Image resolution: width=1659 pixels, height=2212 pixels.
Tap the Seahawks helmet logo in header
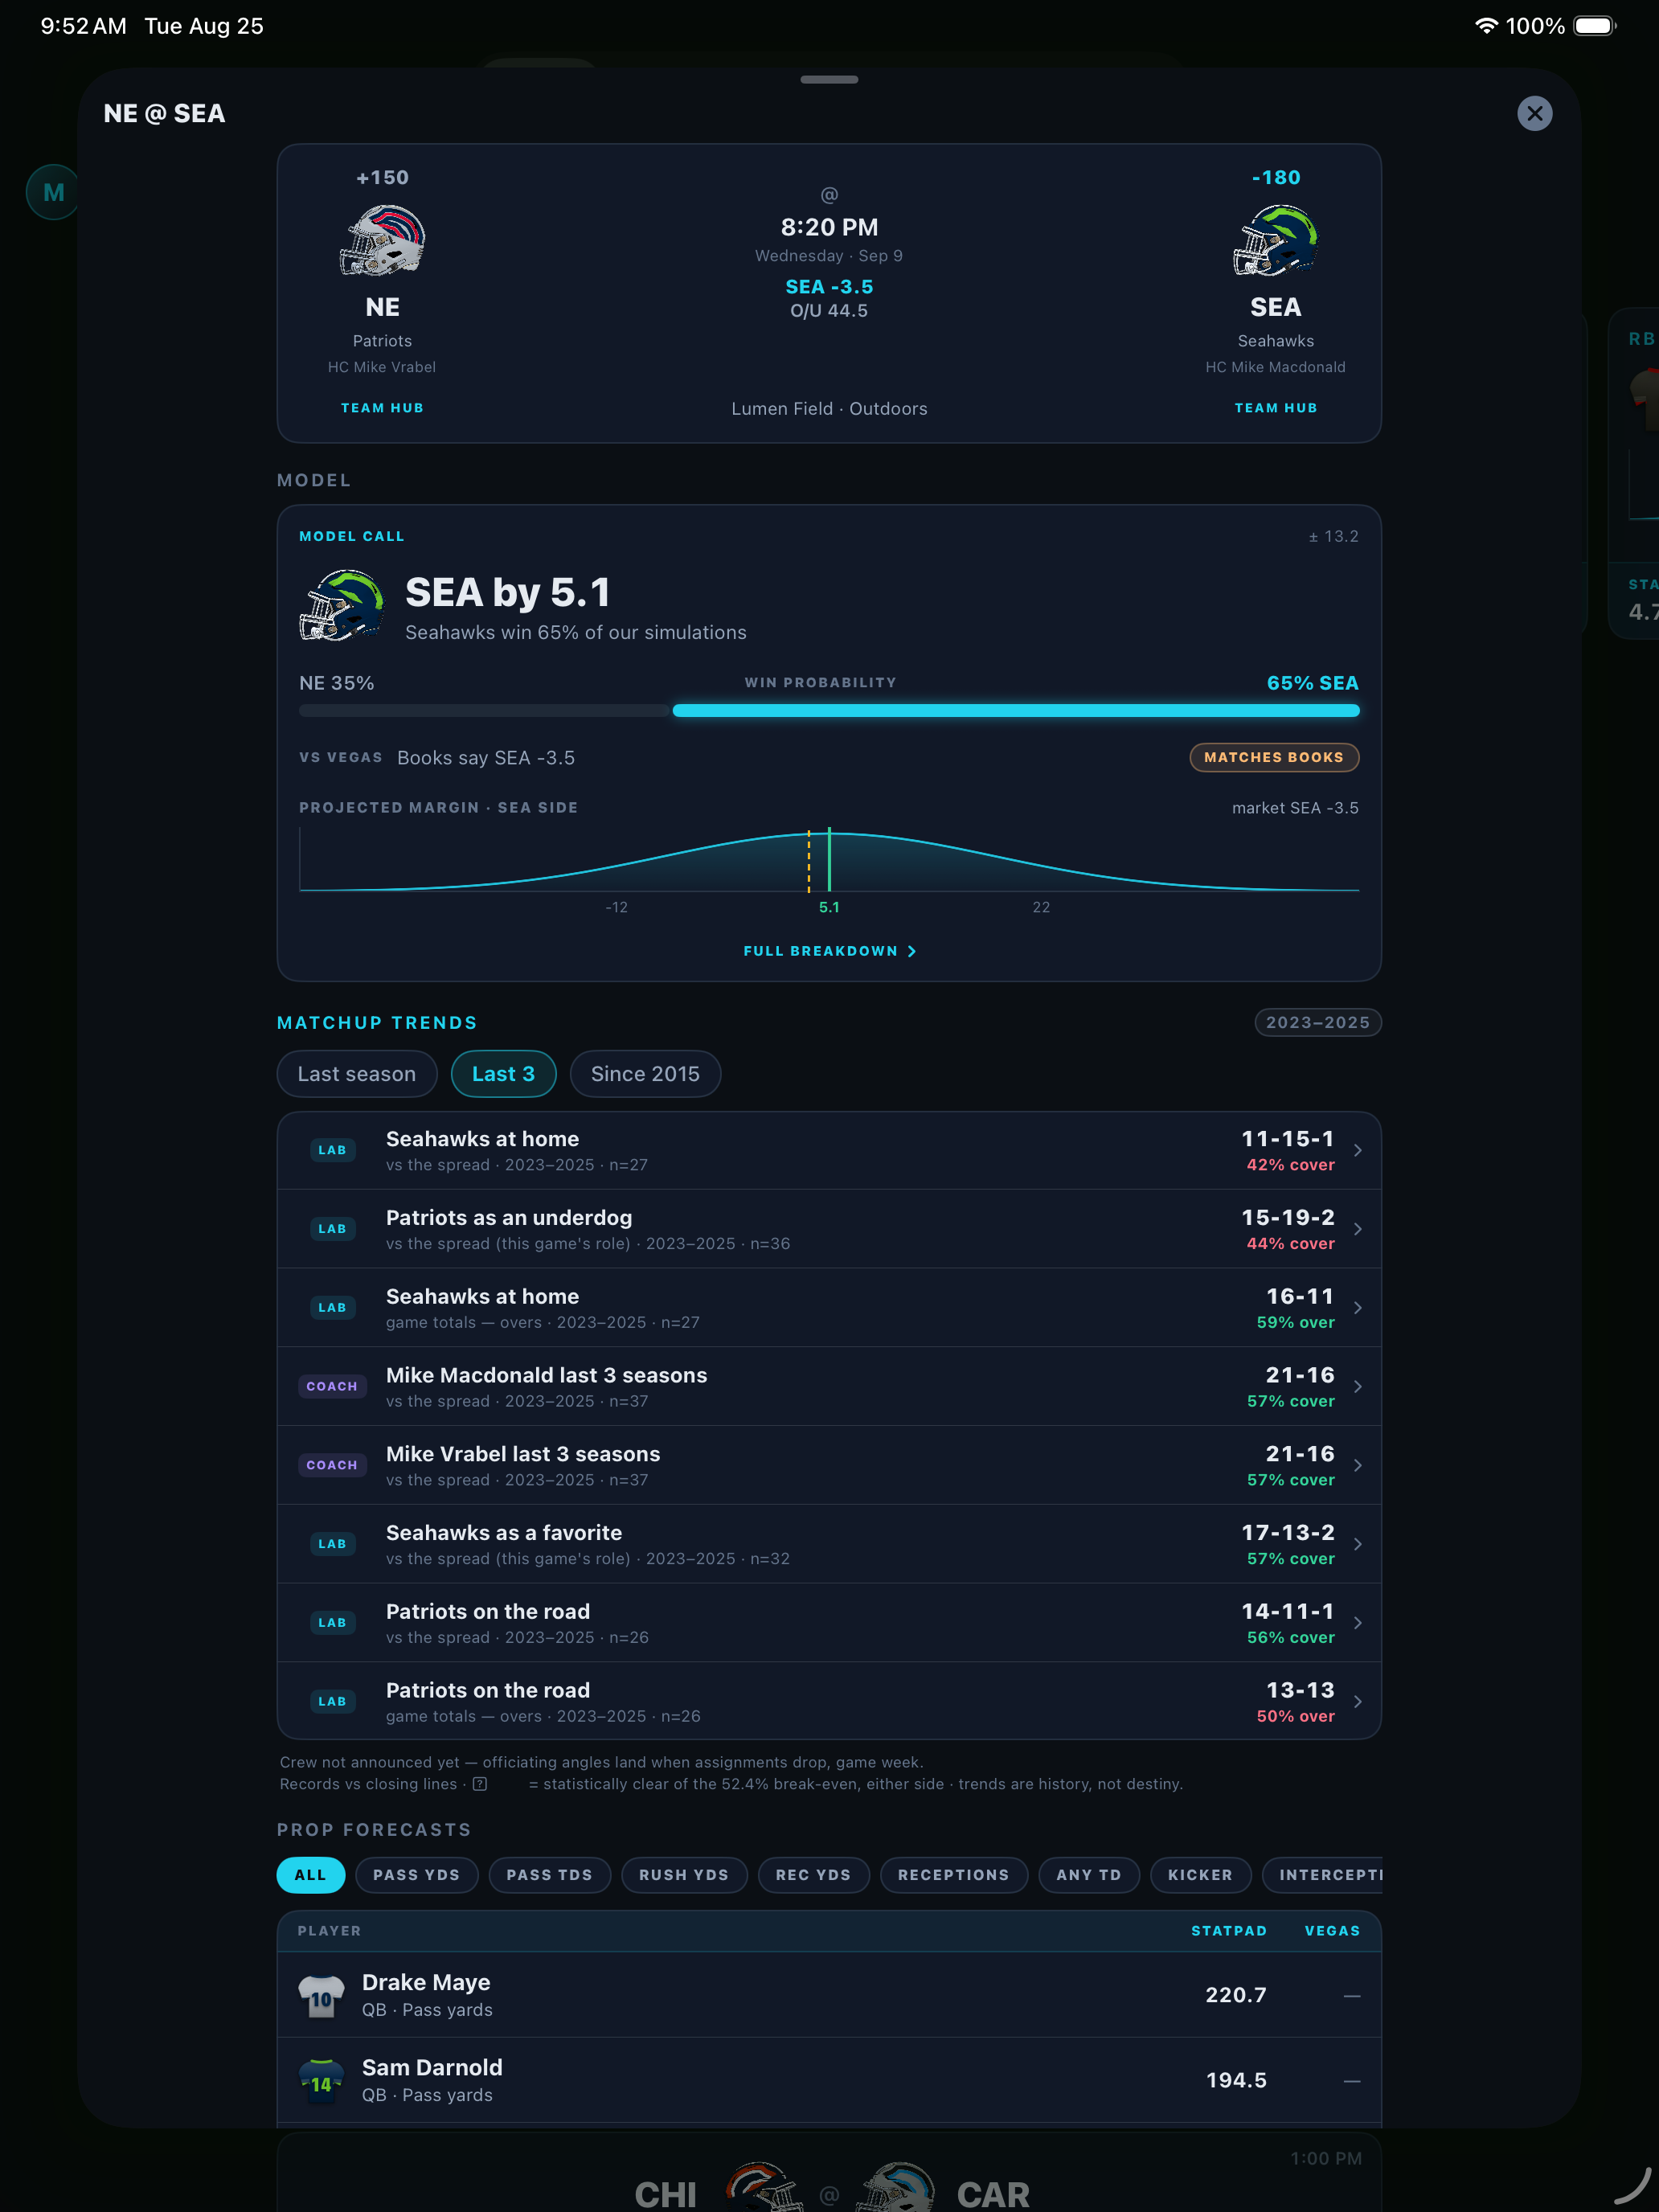1275,240
